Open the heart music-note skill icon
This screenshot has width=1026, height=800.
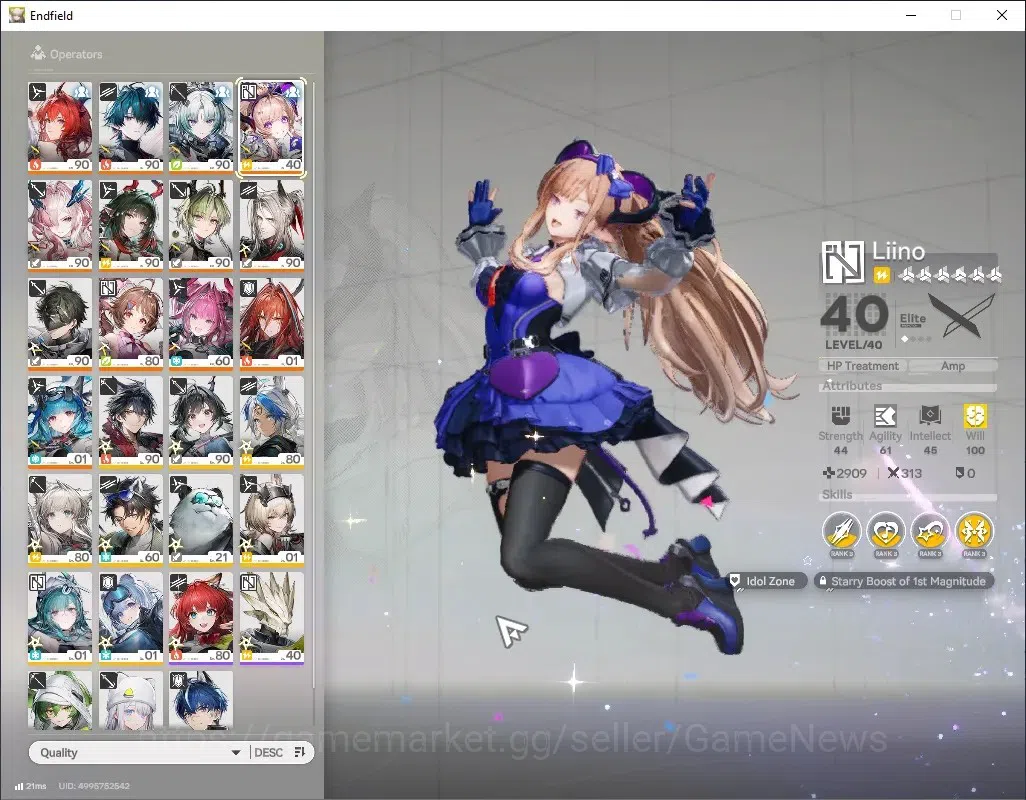[x=885, y=530]
